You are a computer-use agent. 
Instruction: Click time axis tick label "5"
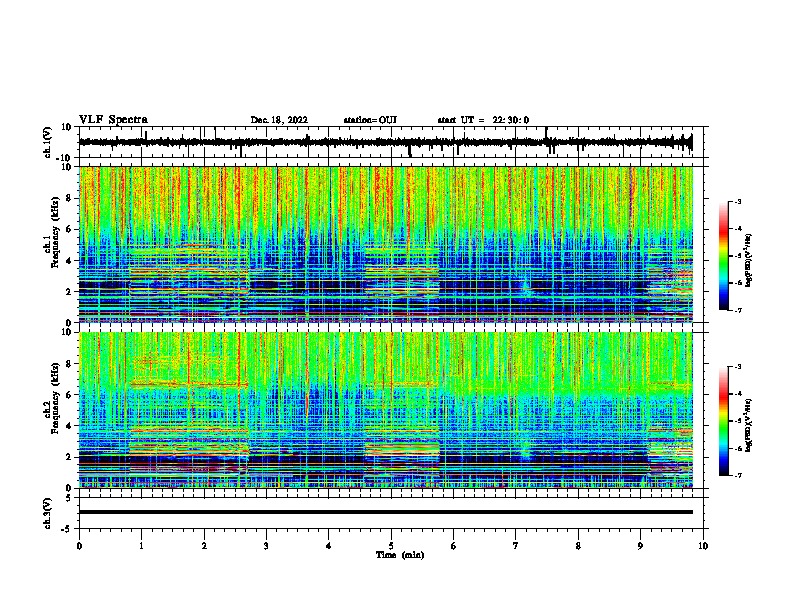391,546
